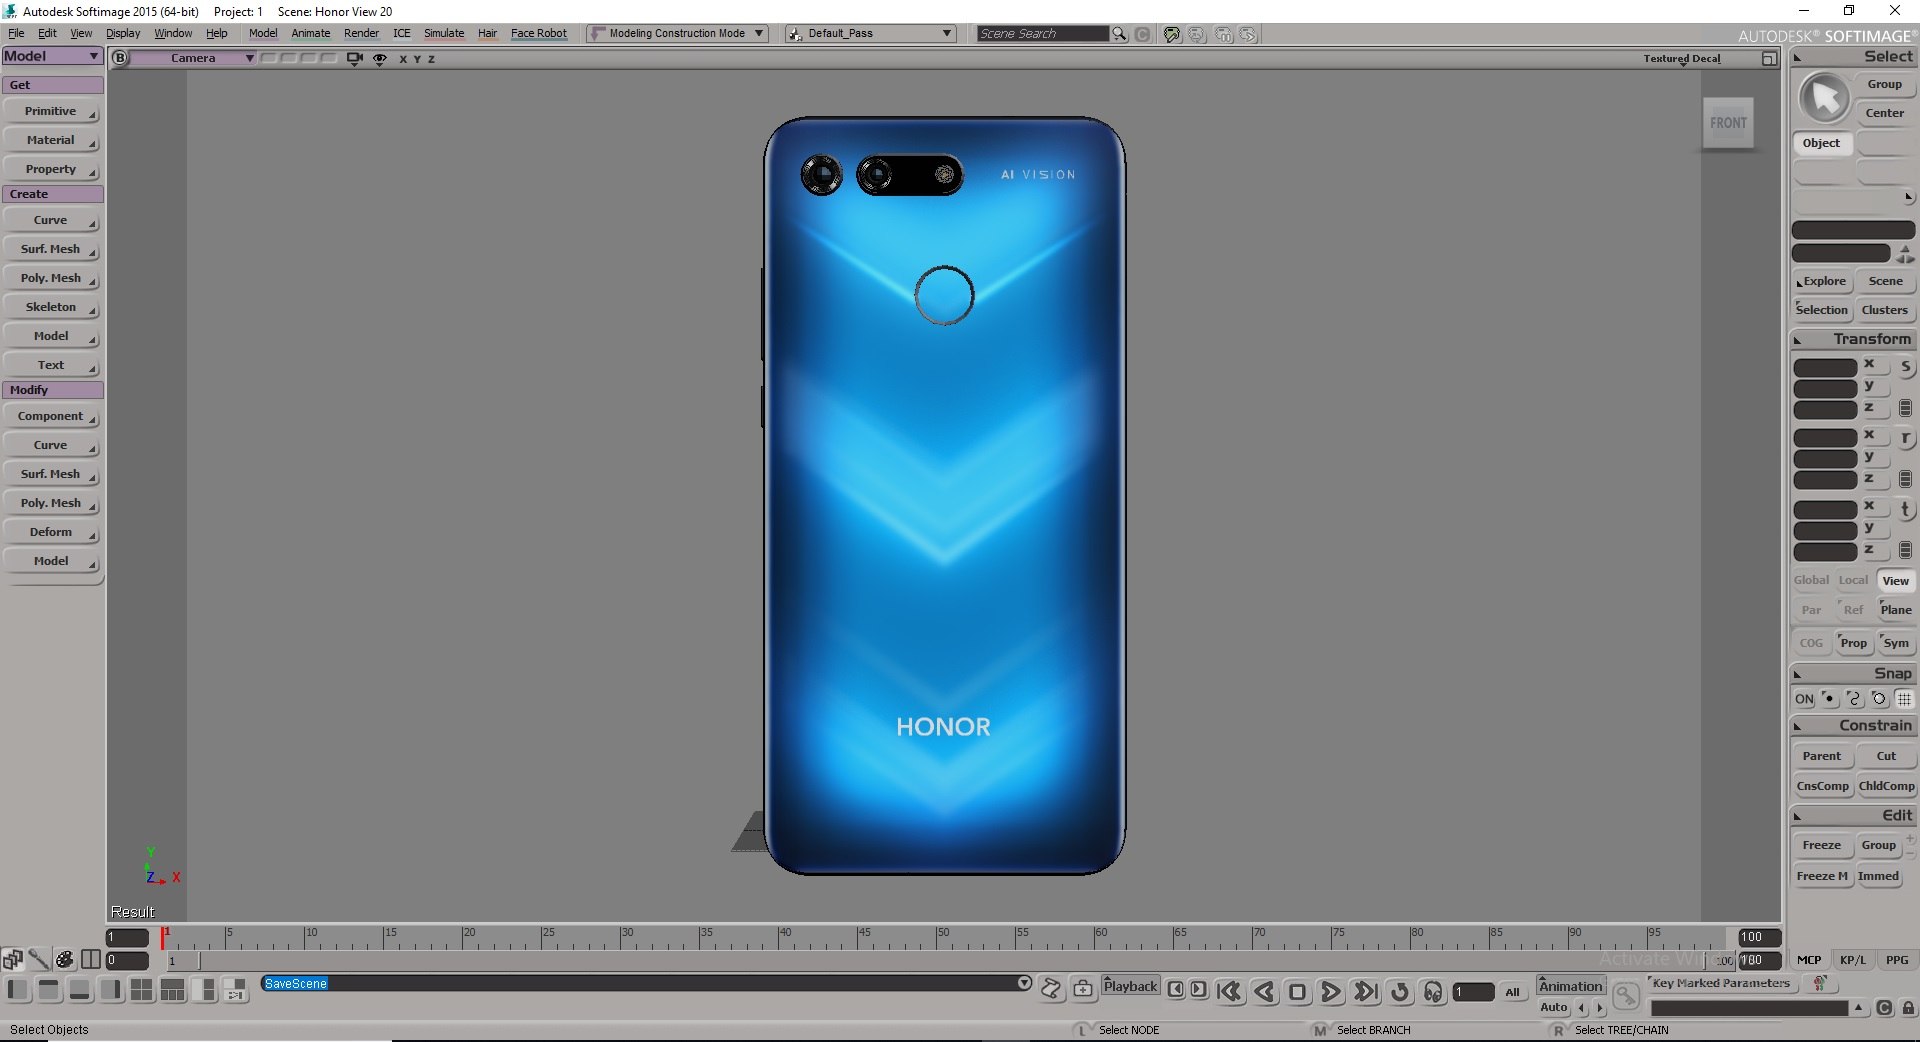This screenshot has width=1920, height=1042.
Task: Click frame 50 on the timeline
Action: pyautogui.click(x=937, y=938)
